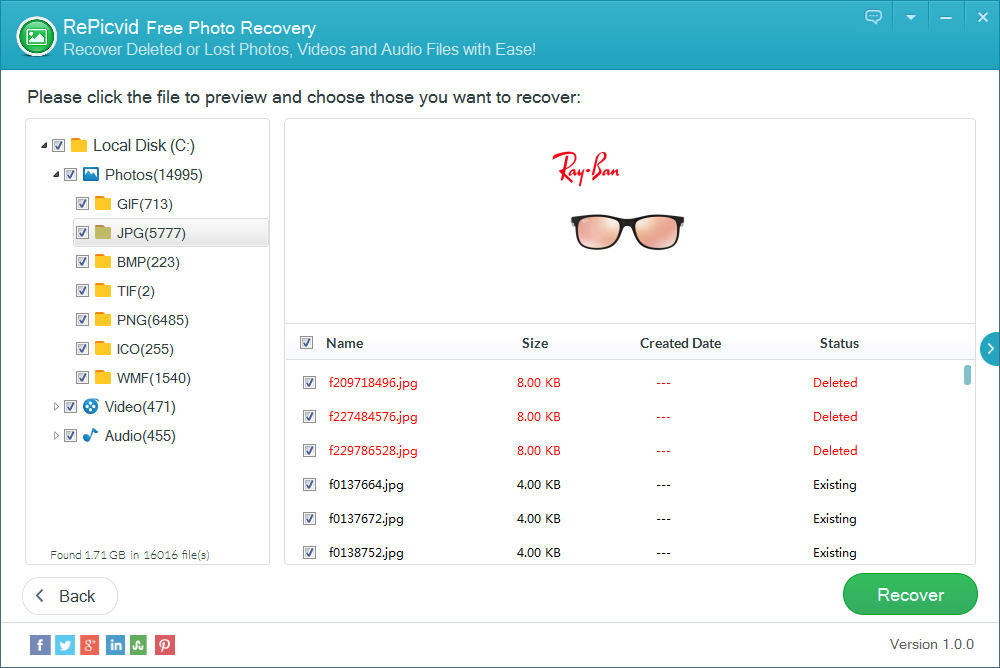The height and width of the screenshot is (668, 1000).
Task: Uncheck the Local Disk (C:) checkbox
Action: pos(57,144)
